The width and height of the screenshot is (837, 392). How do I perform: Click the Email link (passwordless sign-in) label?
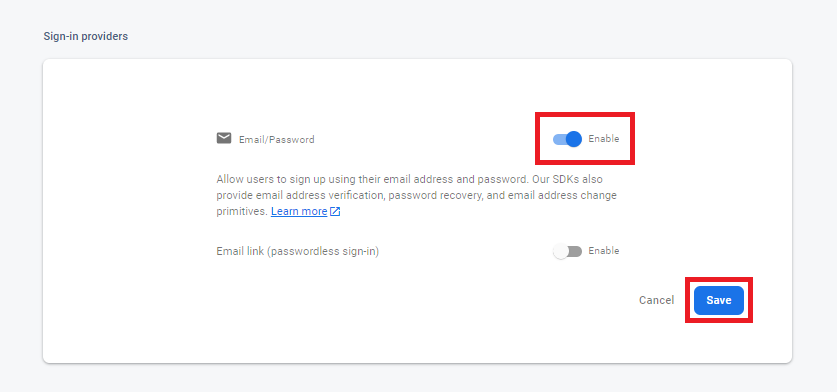(x=298, y=251)
